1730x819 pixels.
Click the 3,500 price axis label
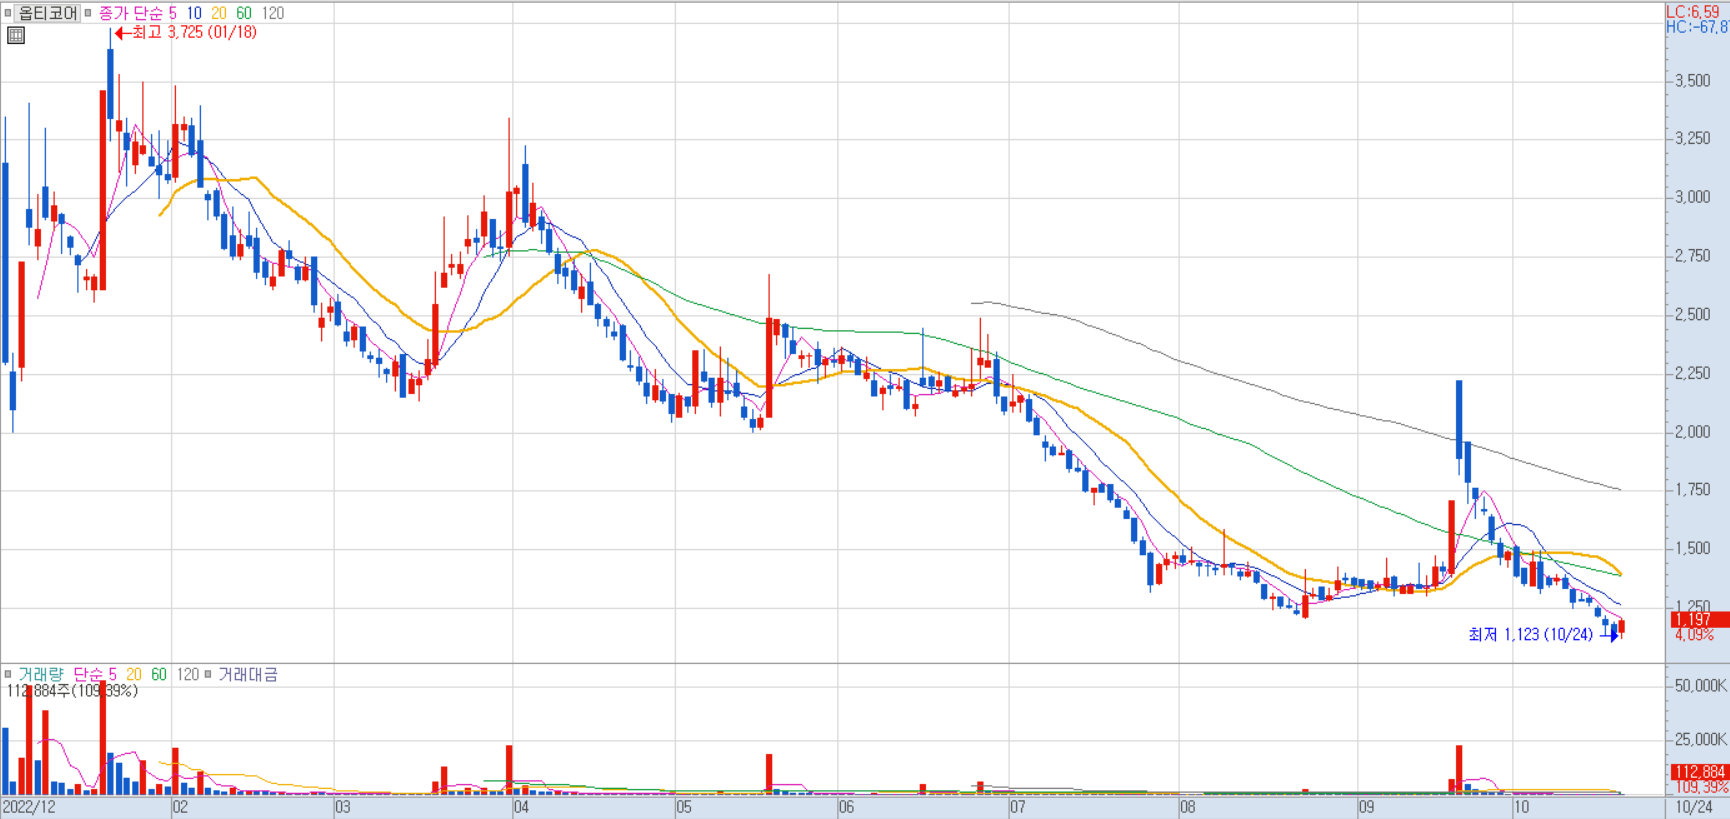1692,81
